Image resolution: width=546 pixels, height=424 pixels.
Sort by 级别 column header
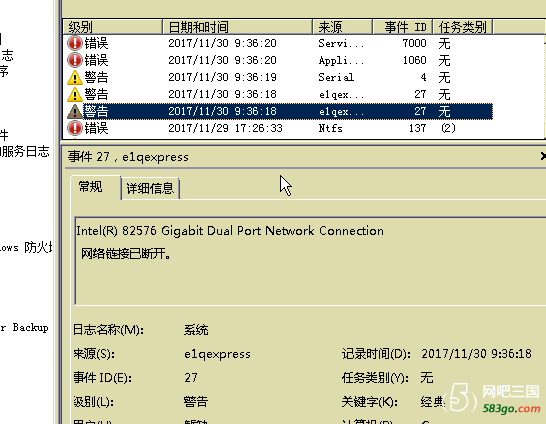coord(112,27)
